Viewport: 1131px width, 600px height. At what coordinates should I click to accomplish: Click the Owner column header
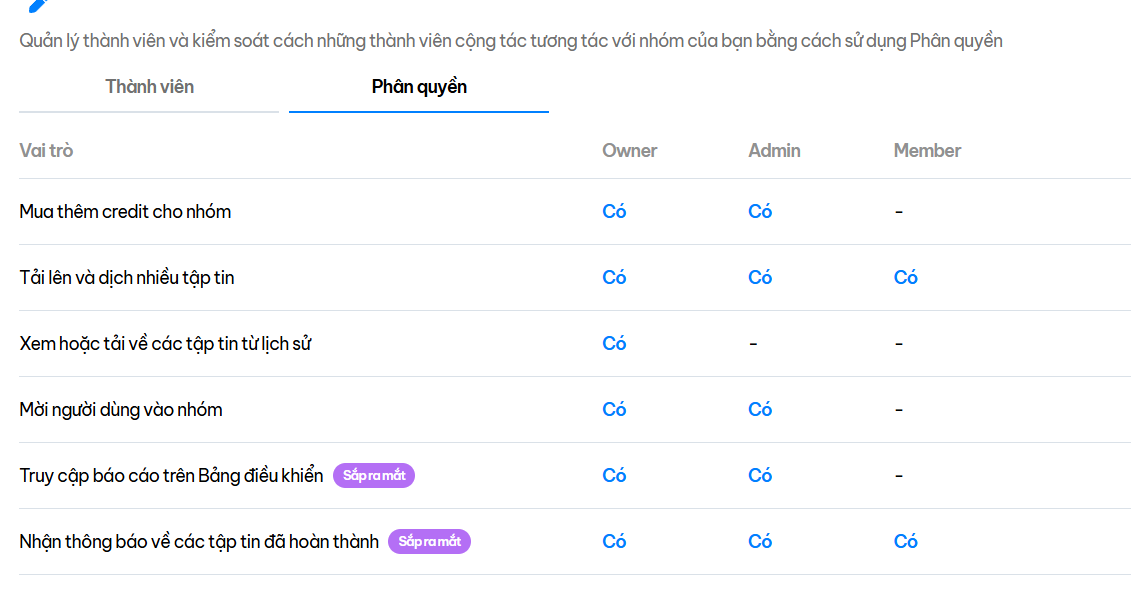point(630,151)
